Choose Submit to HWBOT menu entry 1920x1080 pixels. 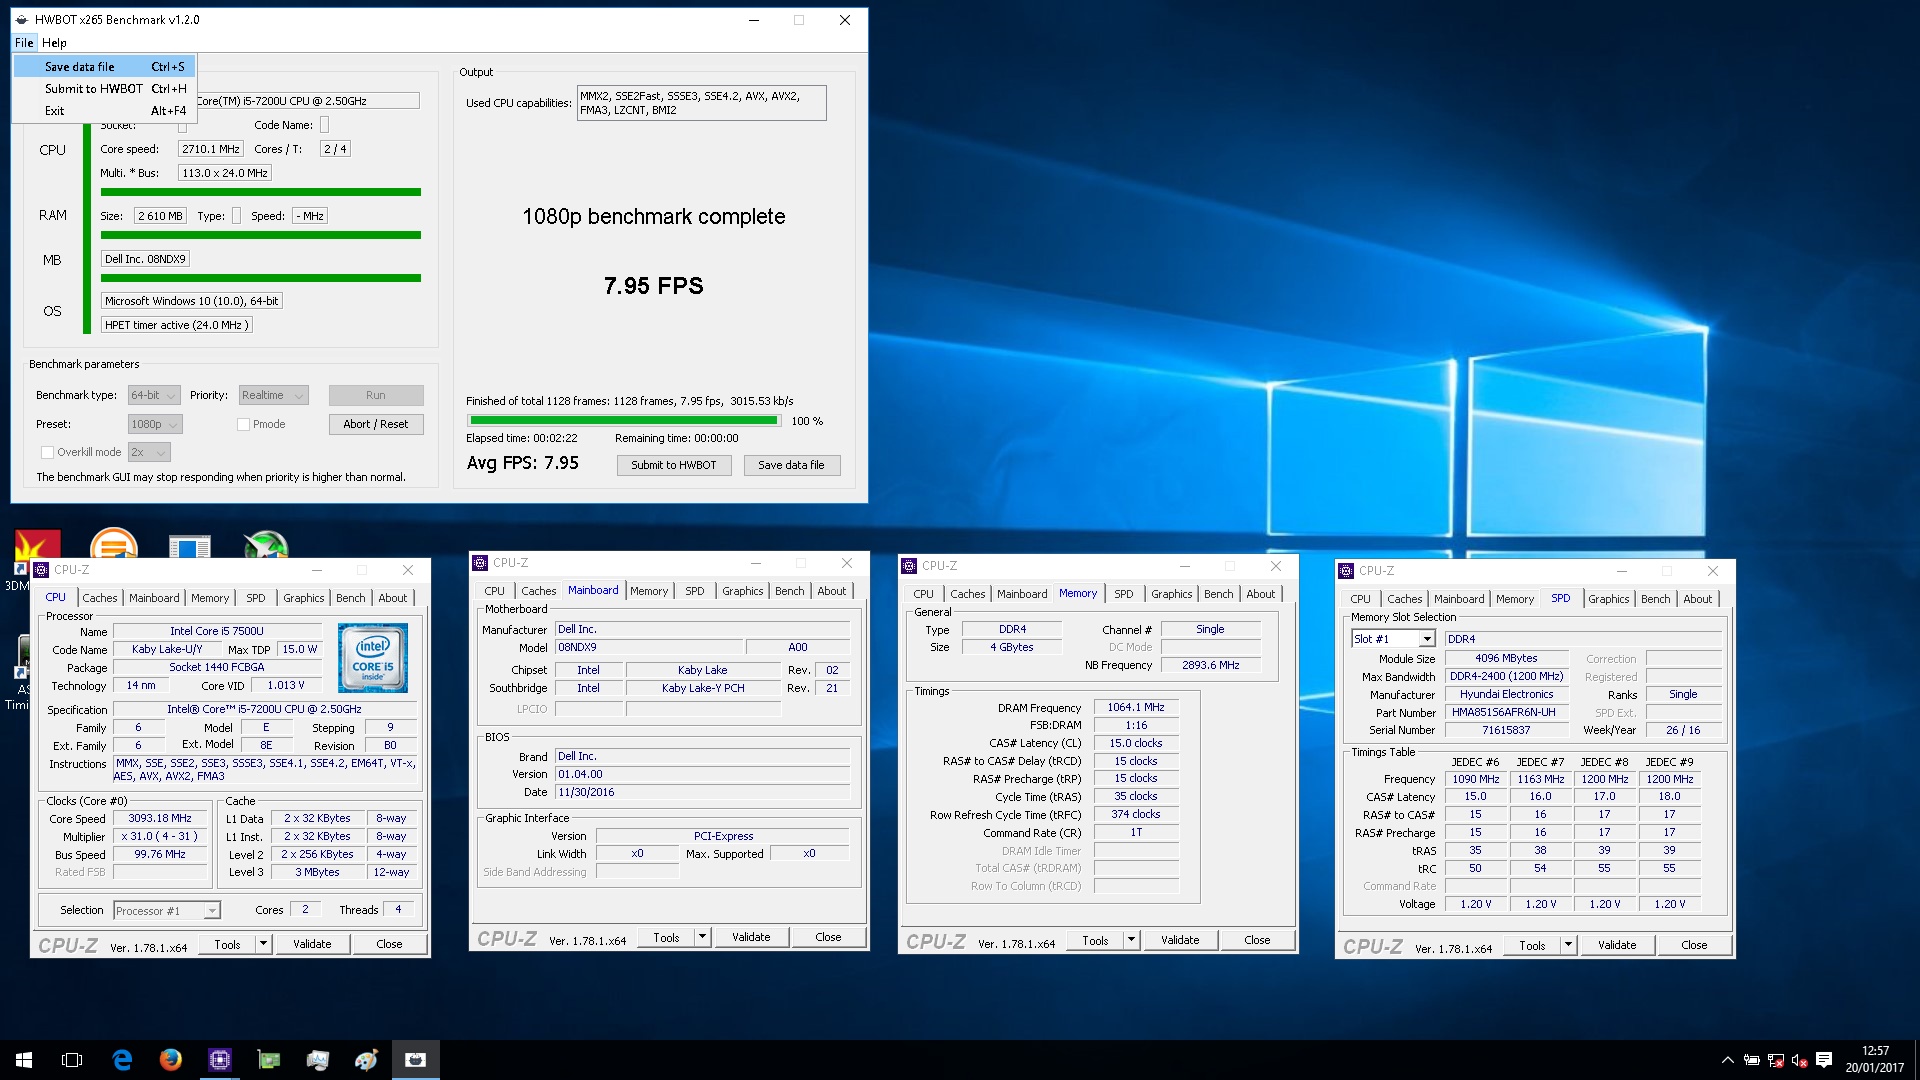pyautogui.click(x=104, y=89)
